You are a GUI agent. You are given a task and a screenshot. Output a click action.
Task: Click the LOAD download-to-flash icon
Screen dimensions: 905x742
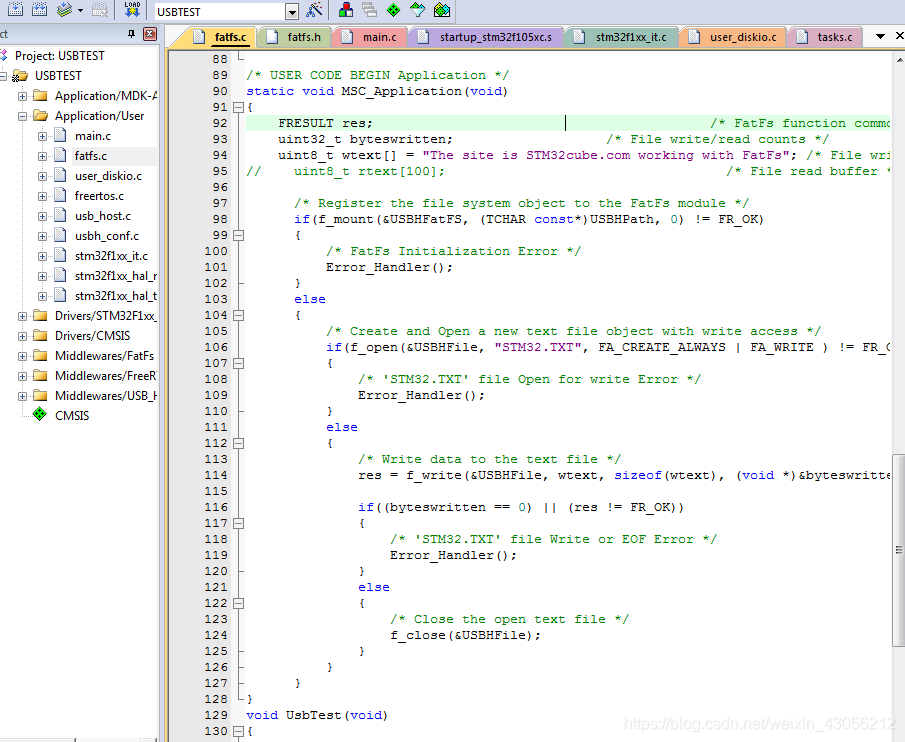(x=132, y=9)
